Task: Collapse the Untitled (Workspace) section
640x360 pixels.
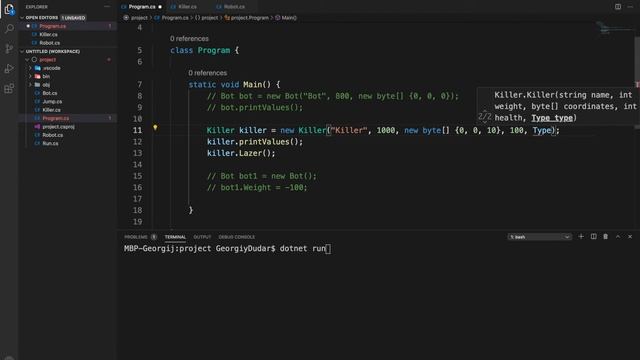Action: point(22,51)
